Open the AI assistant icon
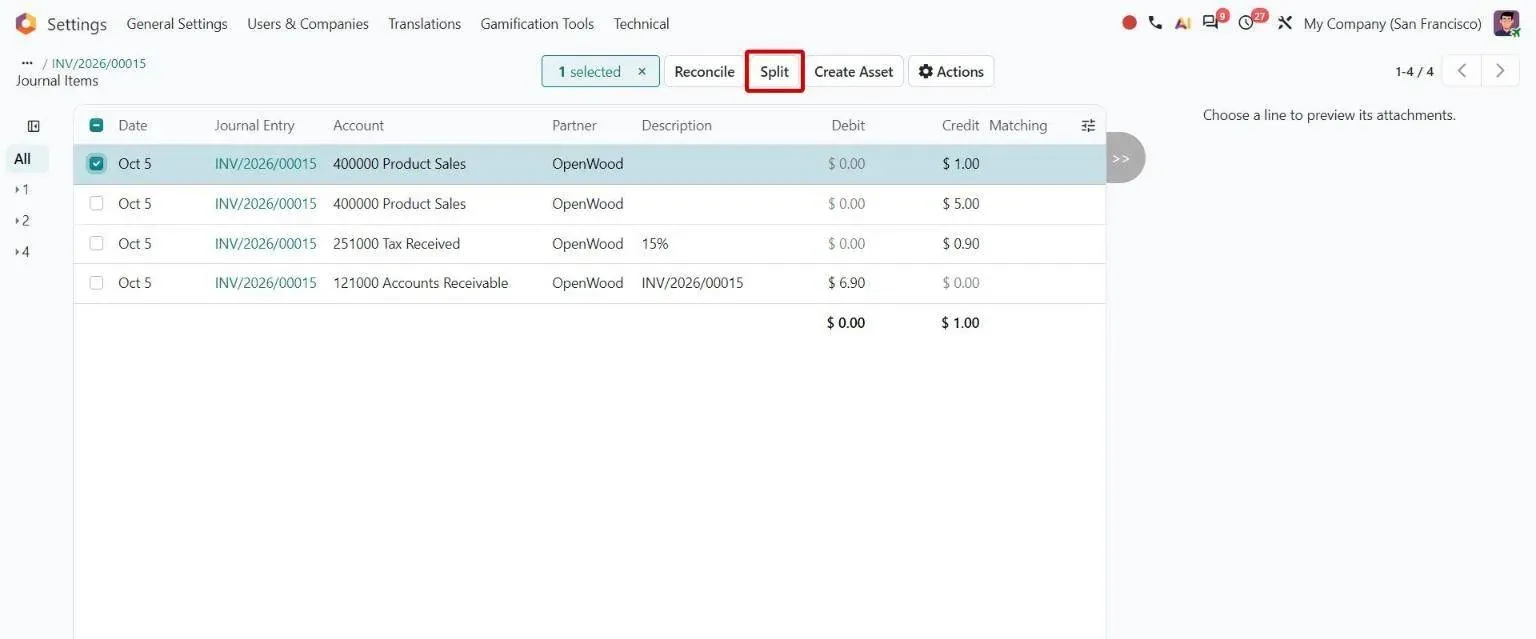This screenshot has width=1536, height=639. (1183, 23)
